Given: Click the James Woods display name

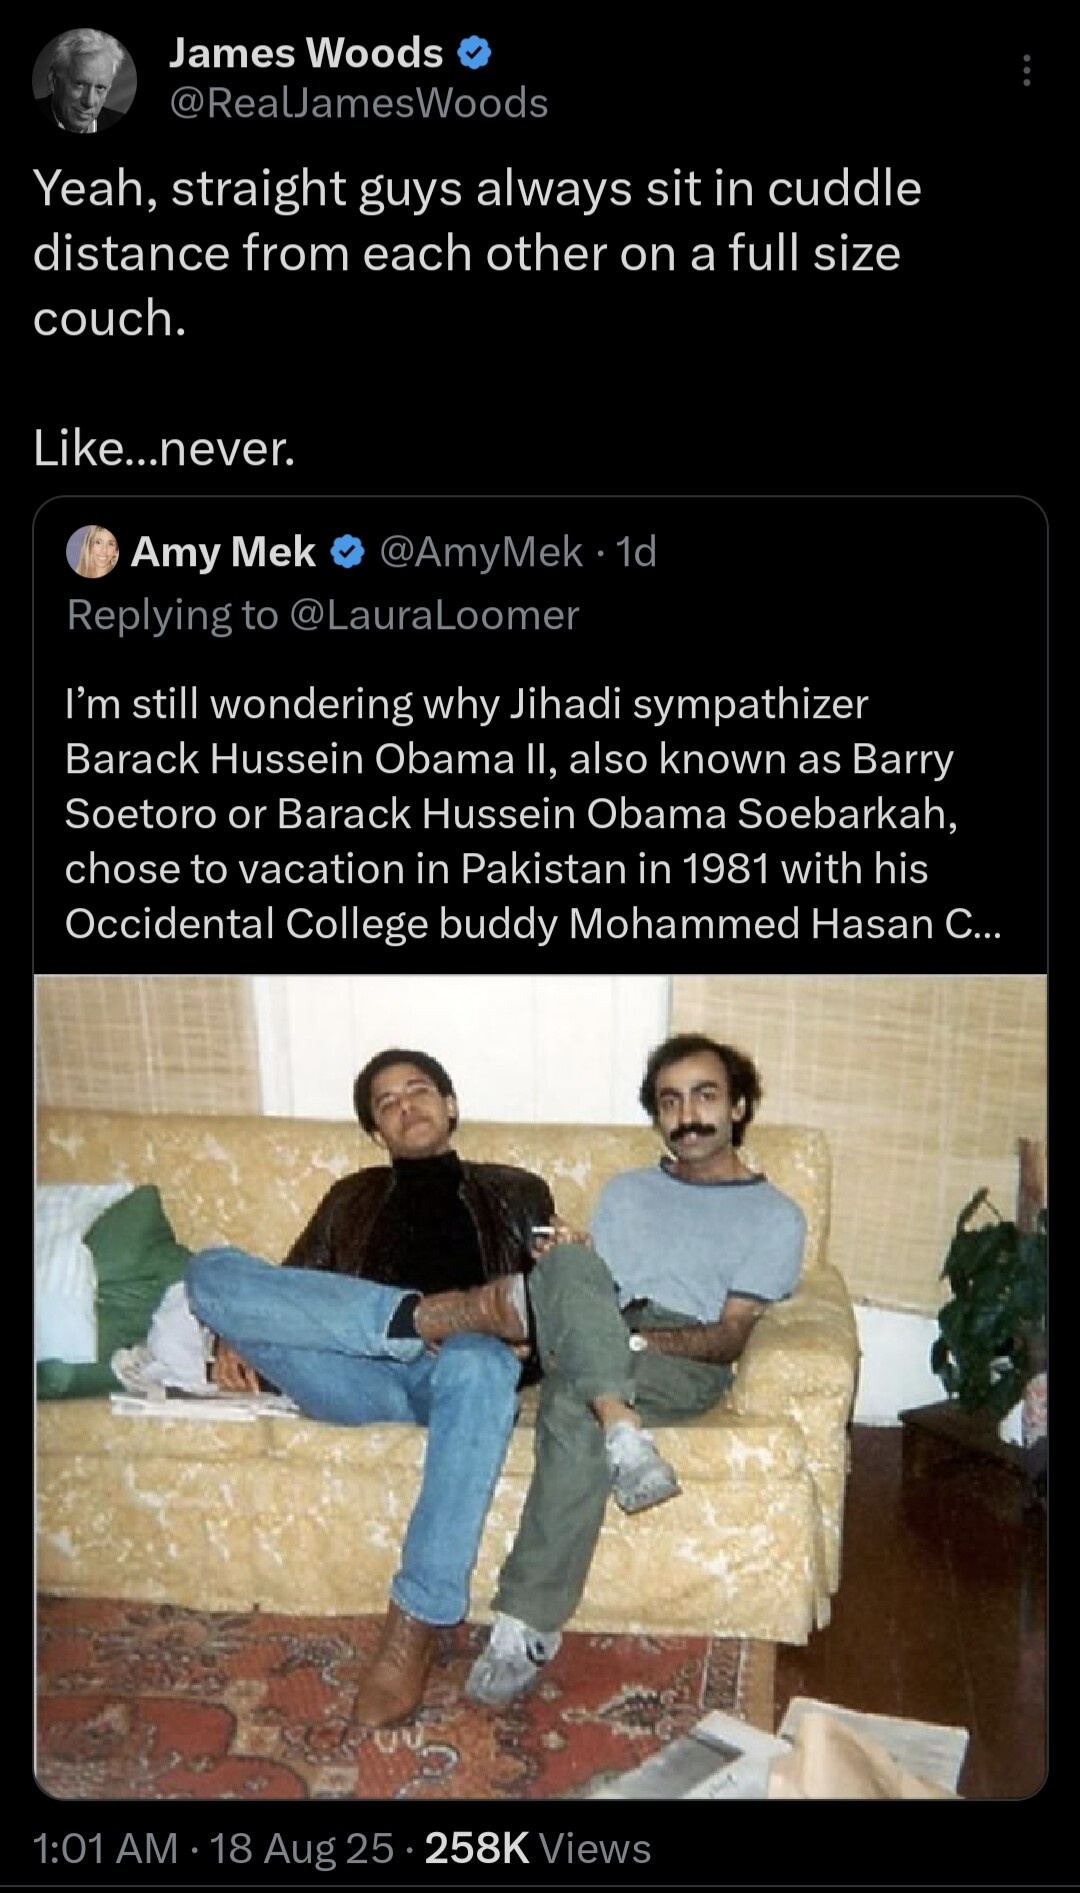Looking at the screenshot, I should click(305, 53).
